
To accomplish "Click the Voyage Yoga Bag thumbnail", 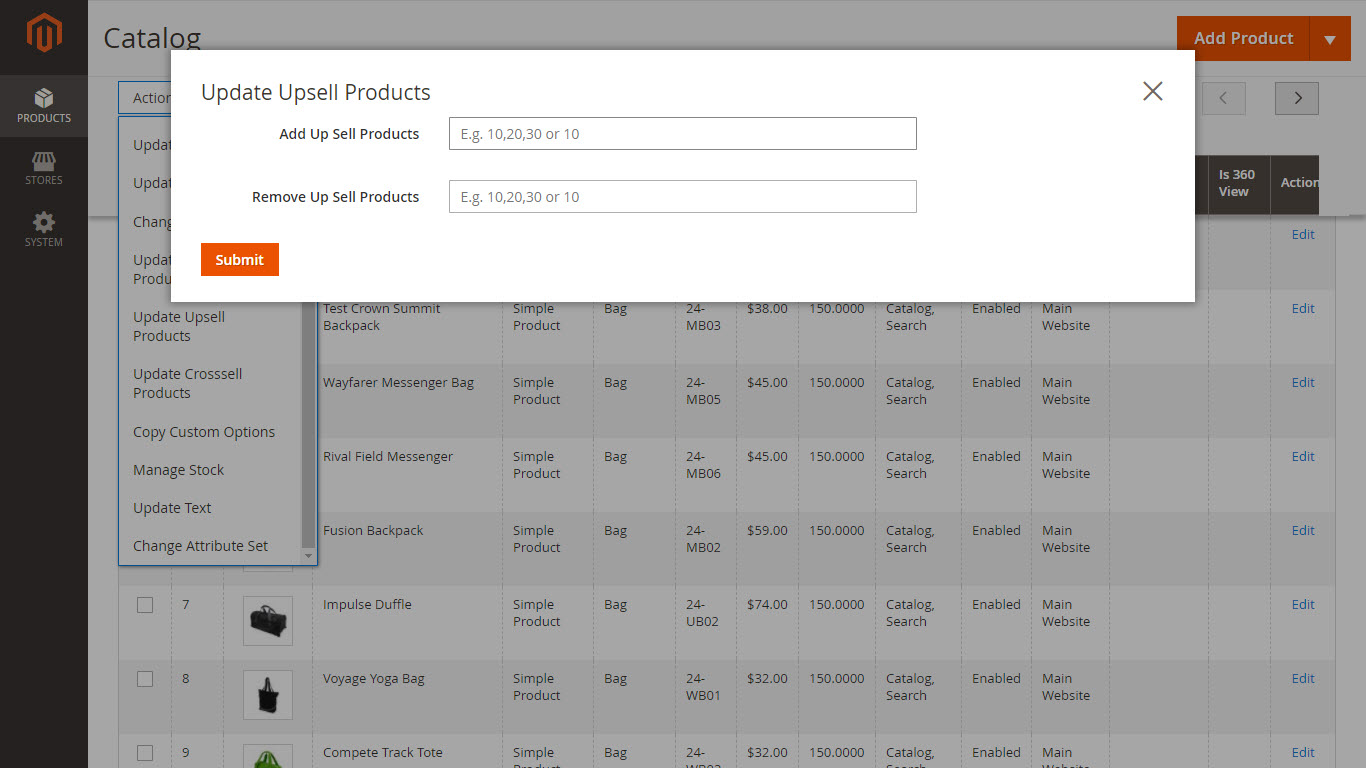I will pyautogui.click(x=268, y=695).
